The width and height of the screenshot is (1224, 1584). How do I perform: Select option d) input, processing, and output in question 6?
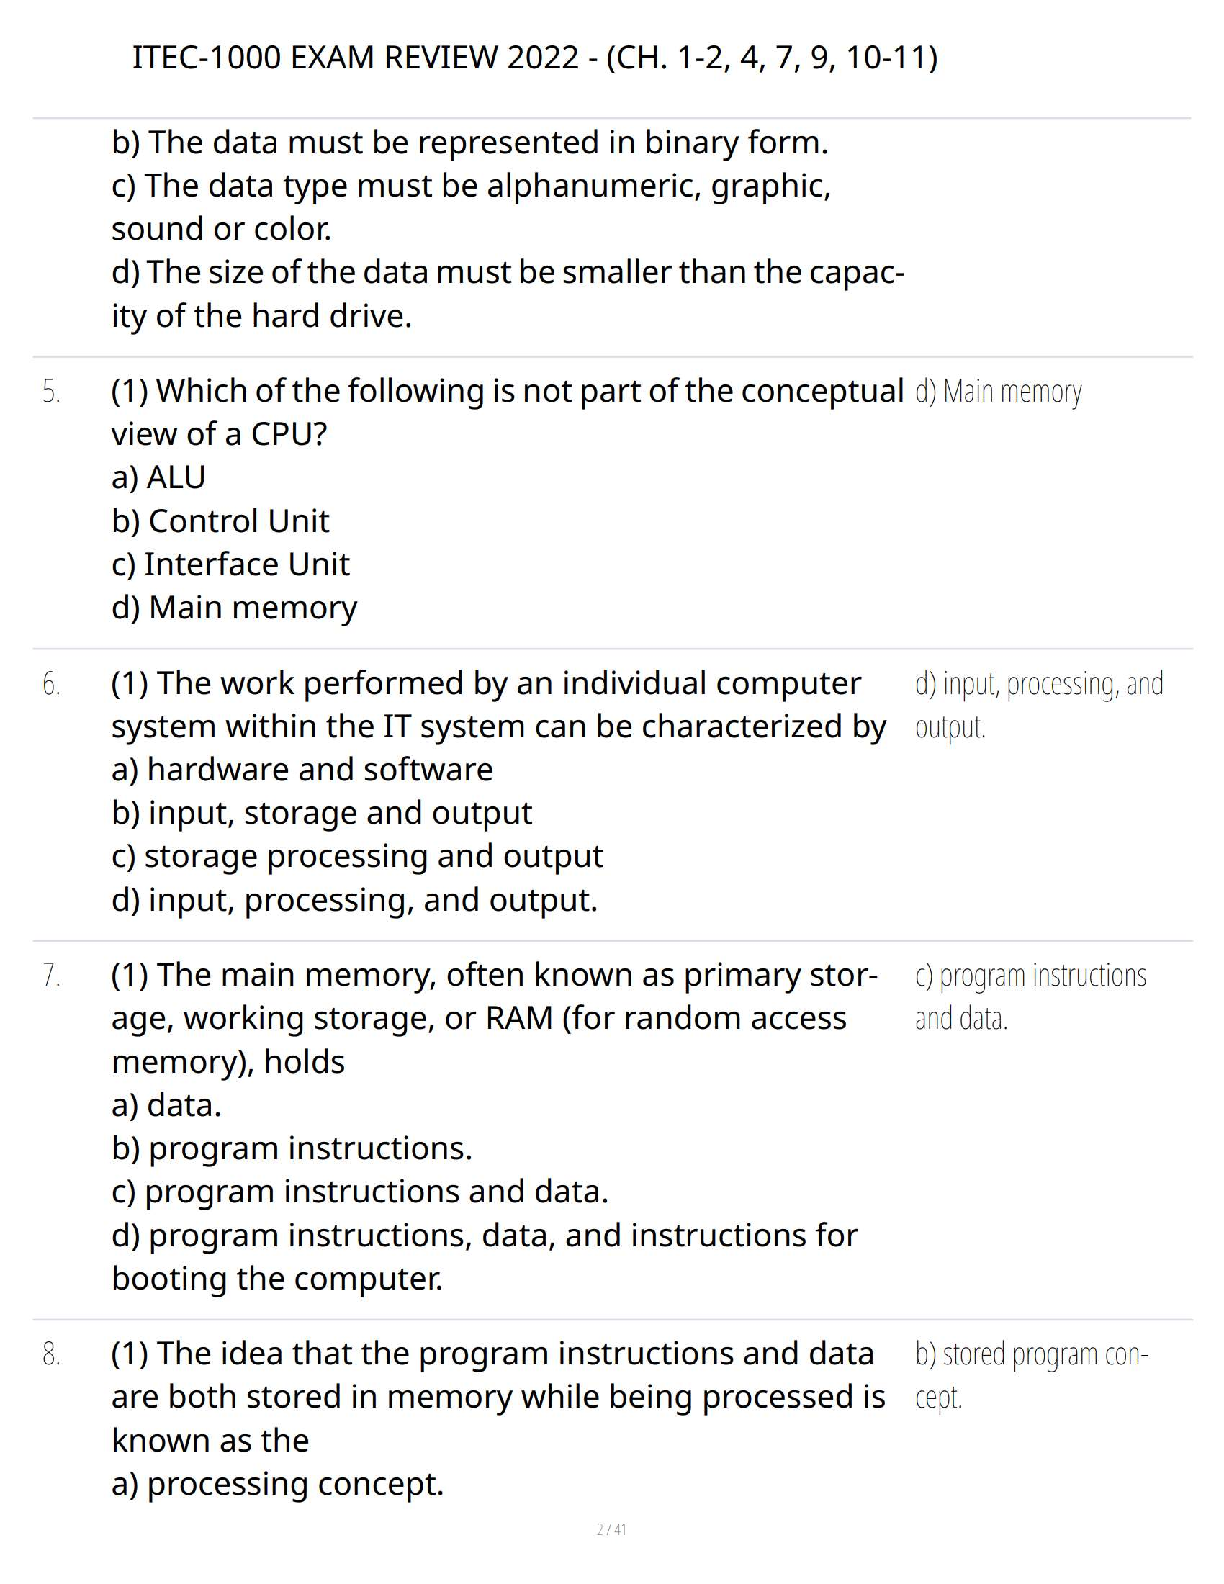(x=355, y=900)
